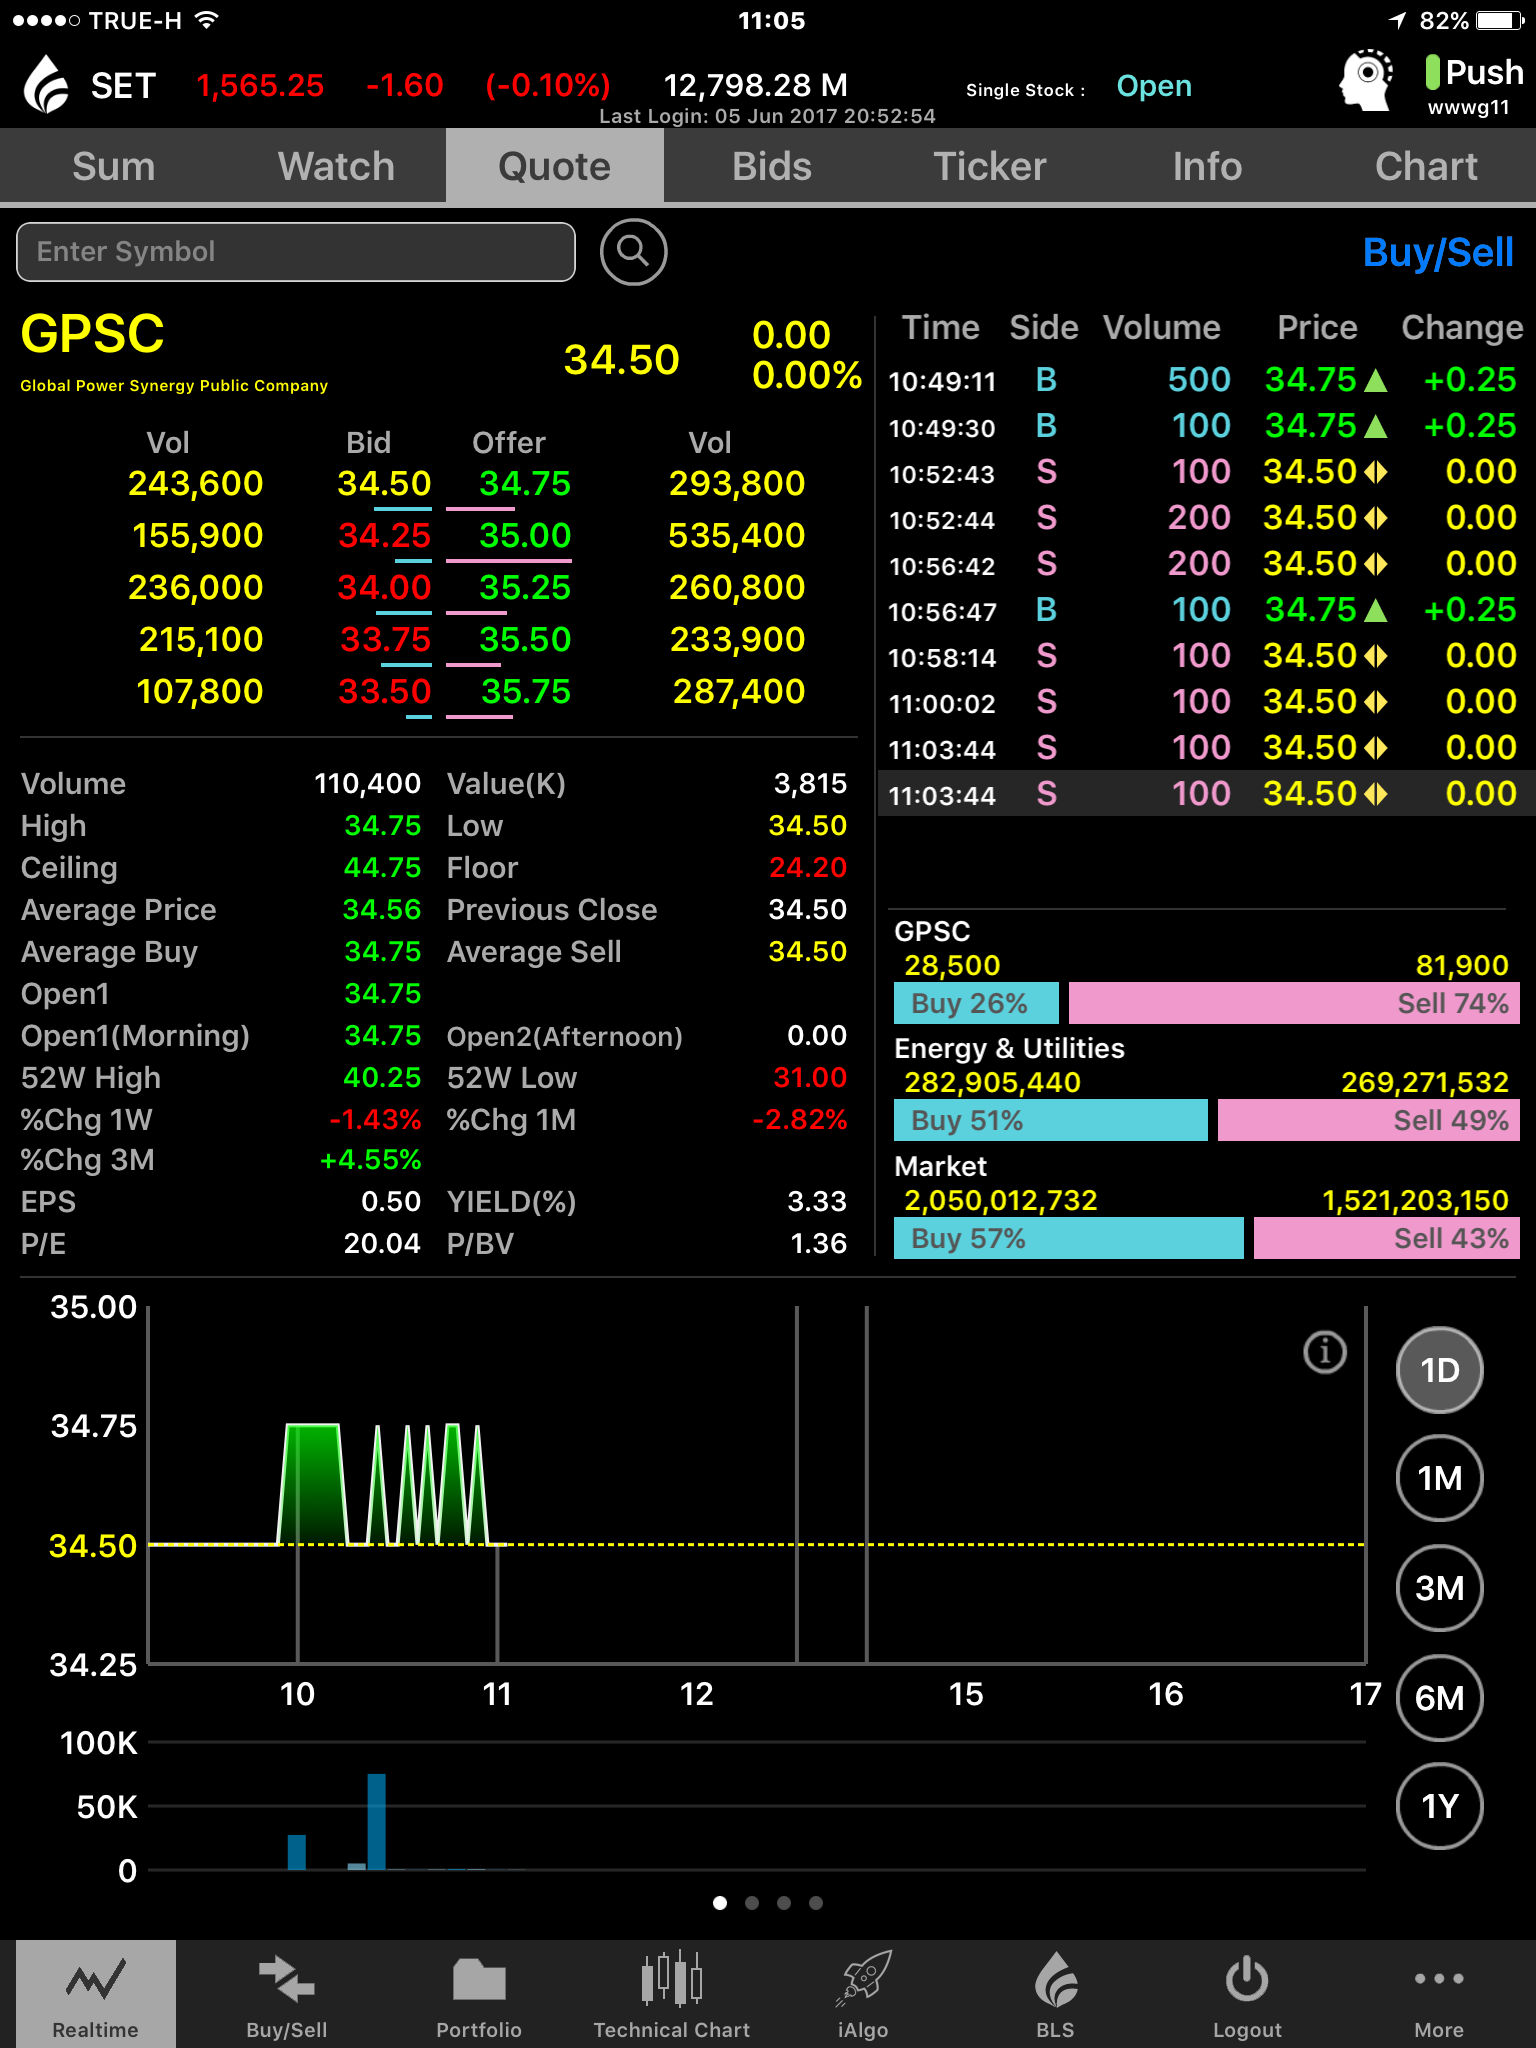Tap the Floor value 24.20
This screenshot has height=2048, width=1536.
pyautogui.click(x=808, y=868)
